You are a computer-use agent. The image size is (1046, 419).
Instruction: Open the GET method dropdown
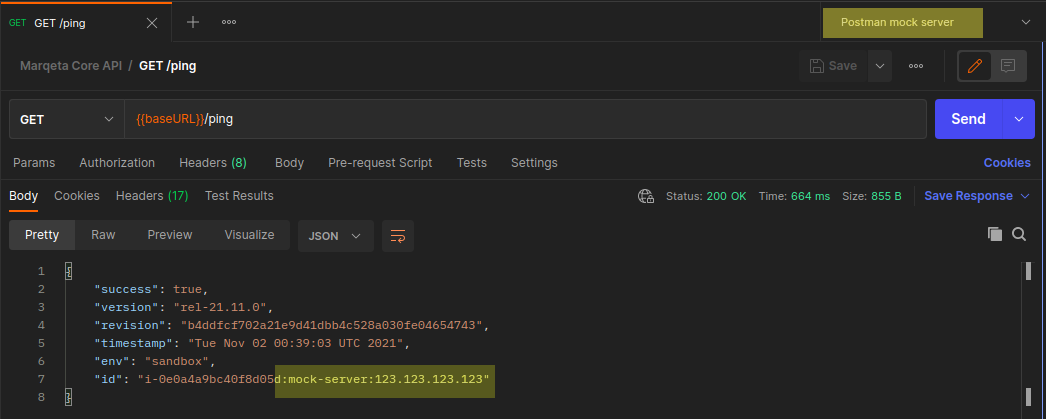pyautogui.click(x=66, y=119)
